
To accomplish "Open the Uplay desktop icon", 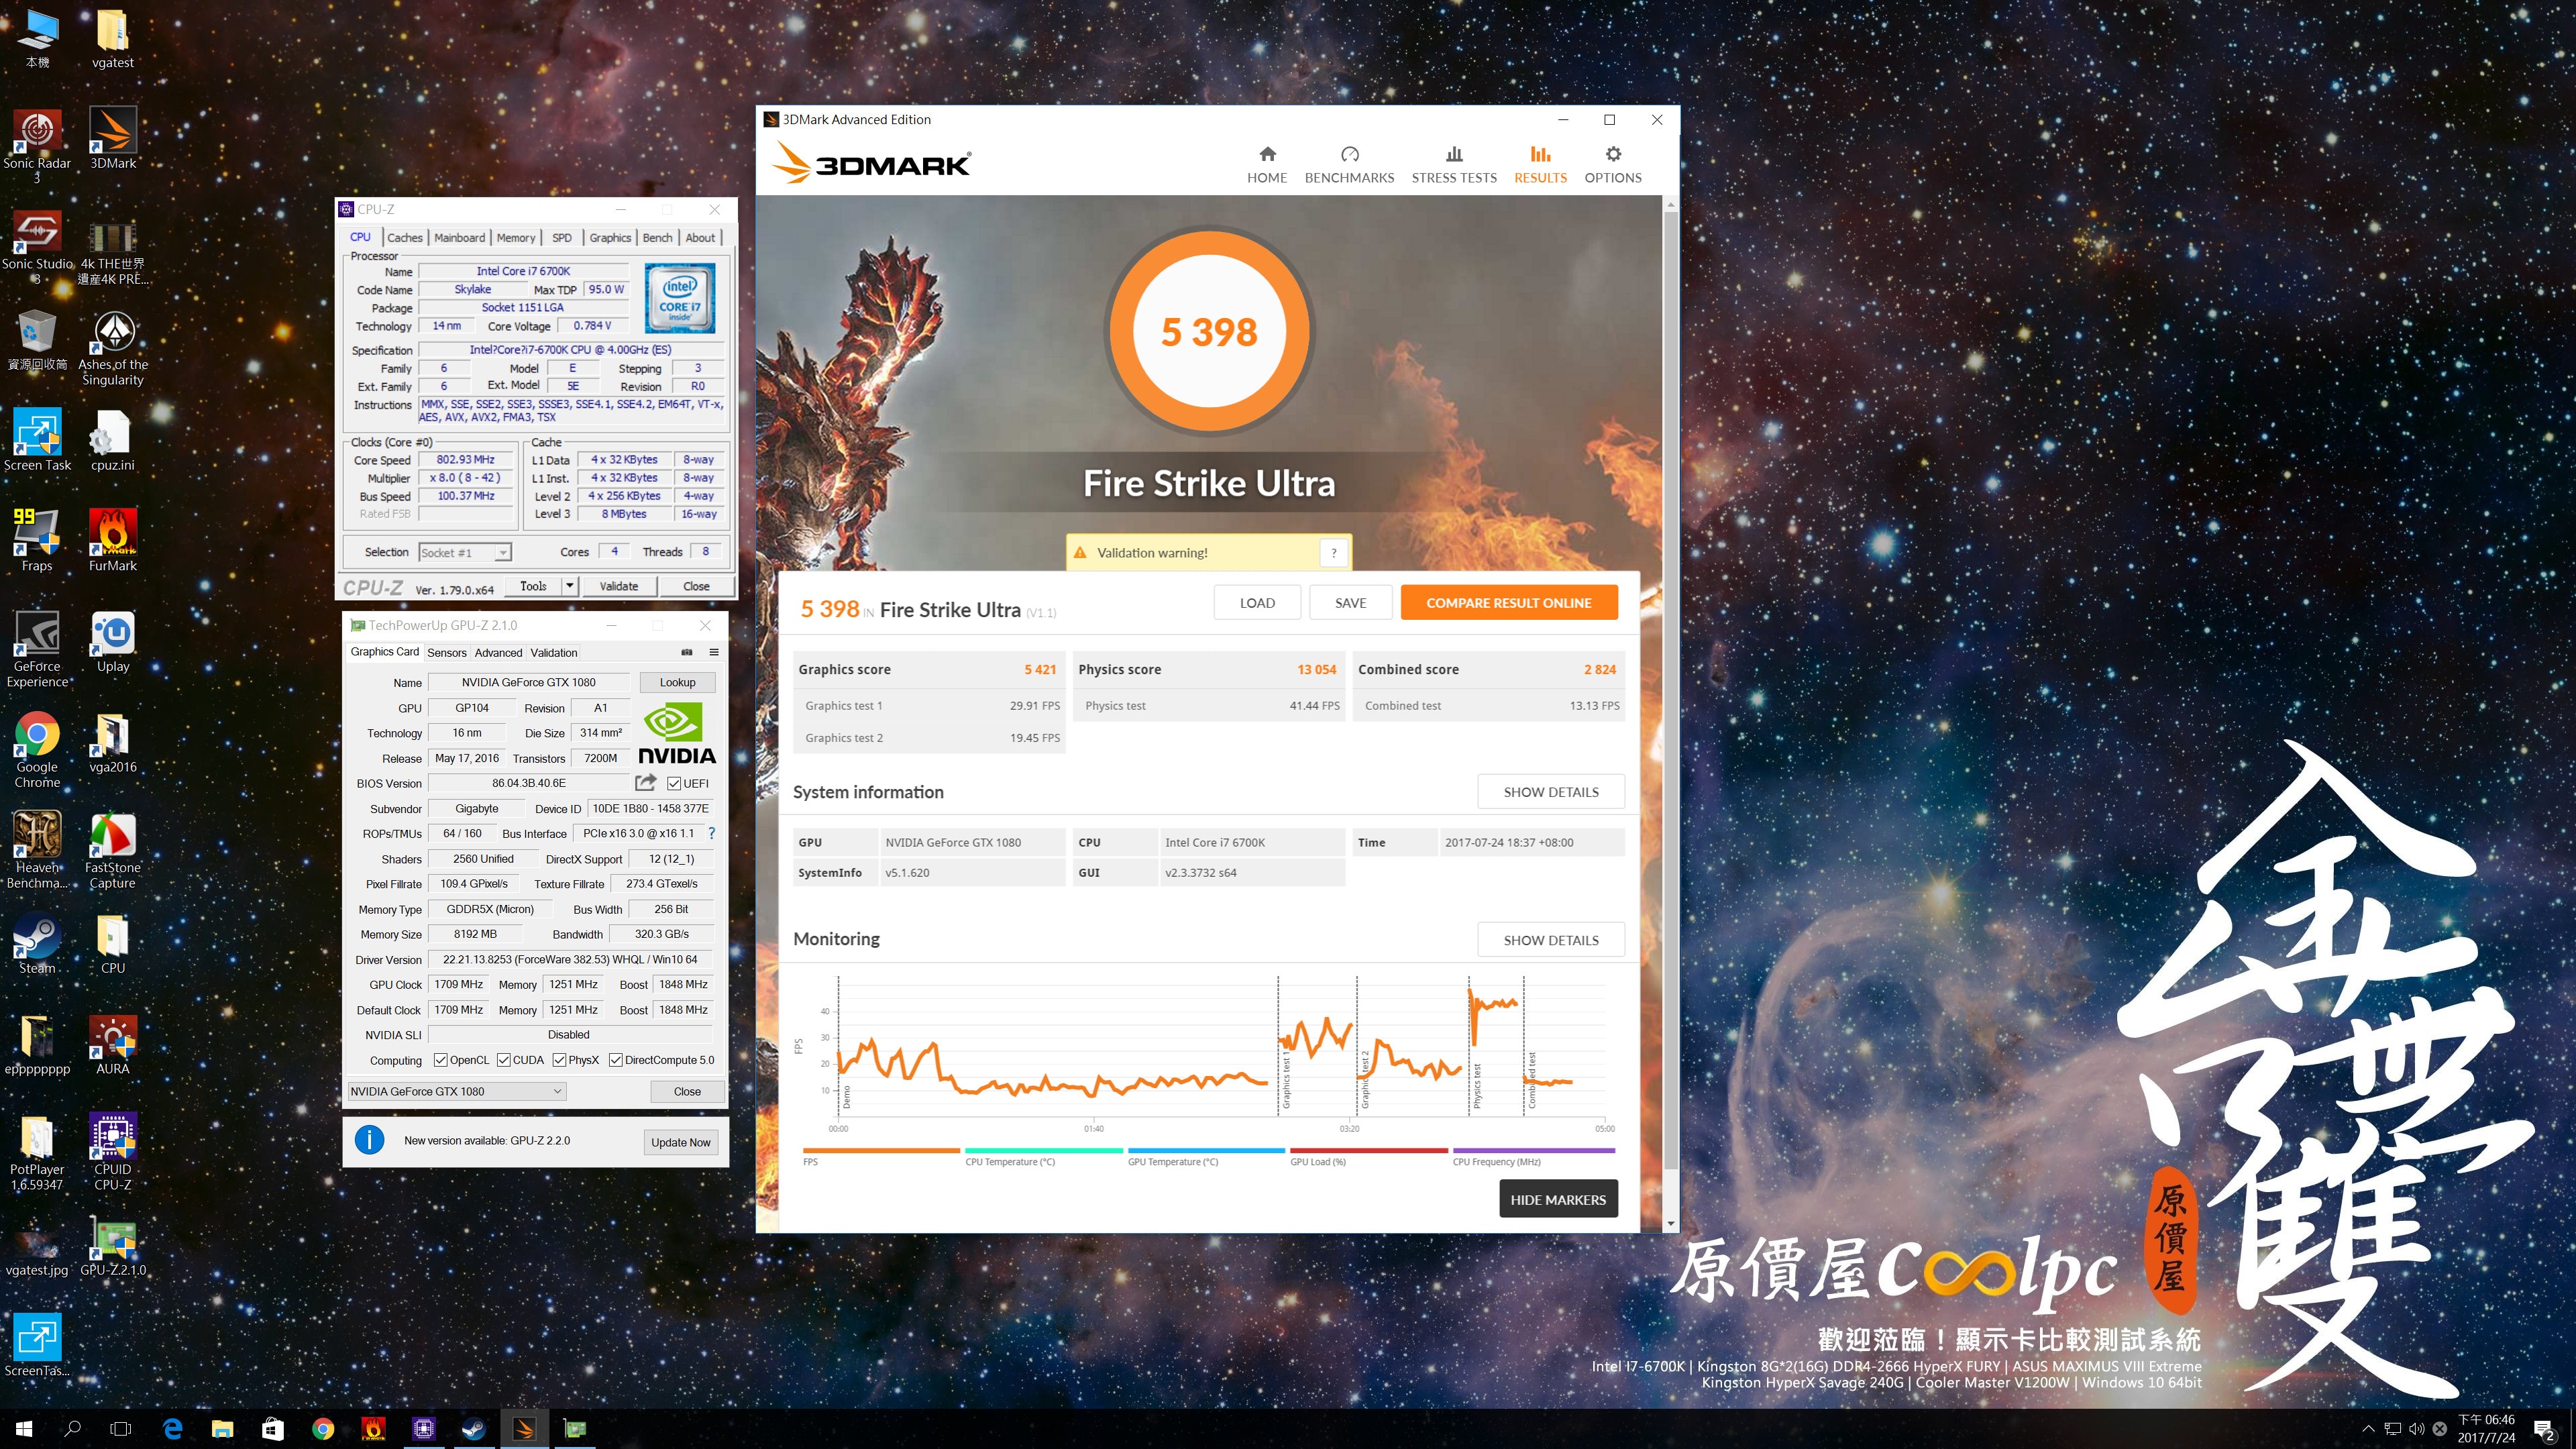I will pos(113,641).
